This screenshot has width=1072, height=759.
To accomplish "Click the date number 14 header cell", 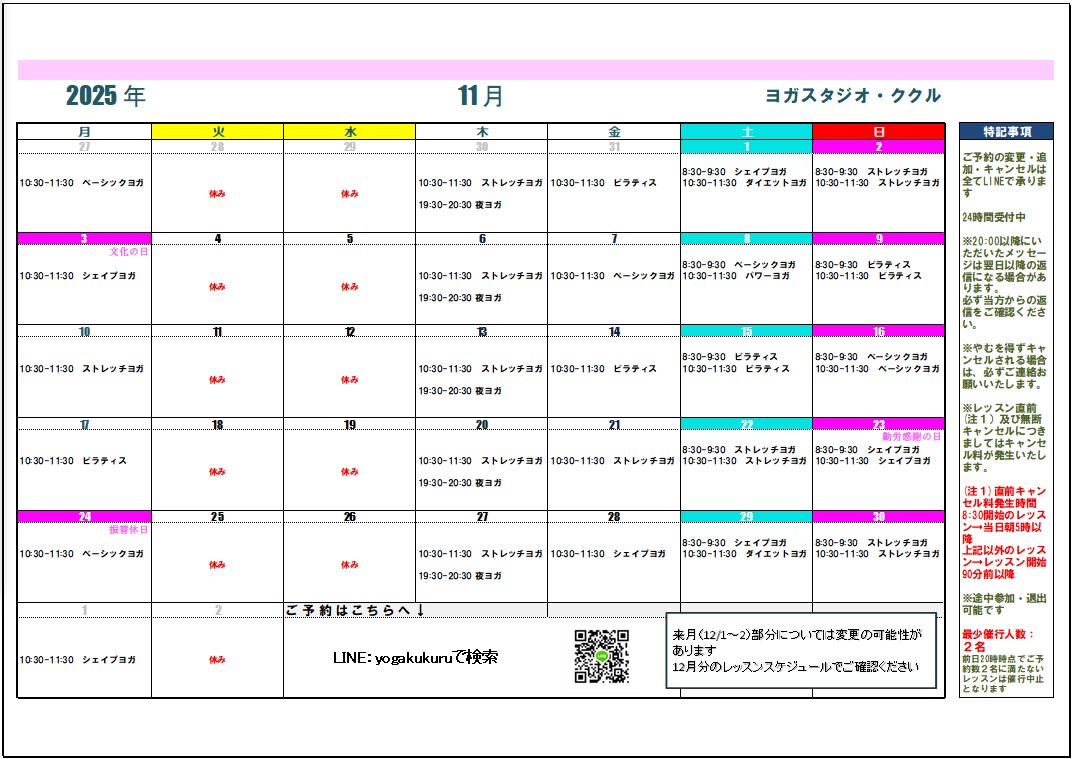I will click(x=614, y=332).
